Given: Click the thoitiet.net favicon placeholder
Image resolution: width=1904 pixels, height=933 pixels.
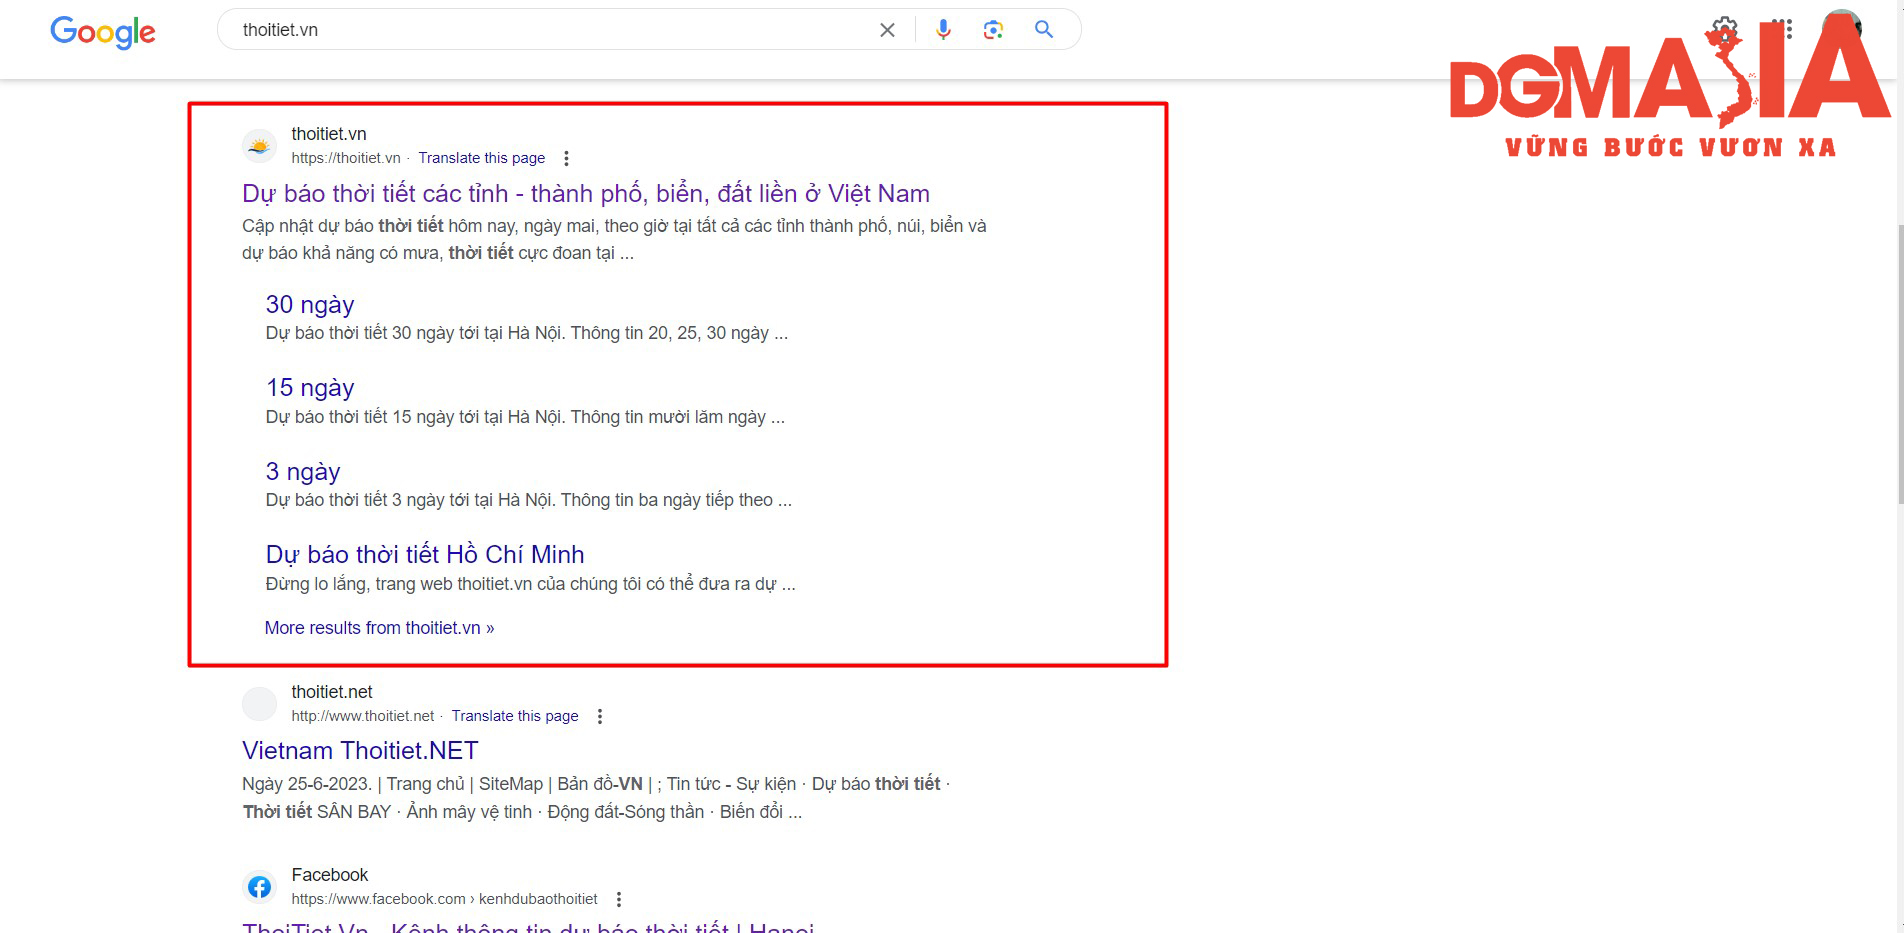Looking at the screenshot, I should 260,704.
